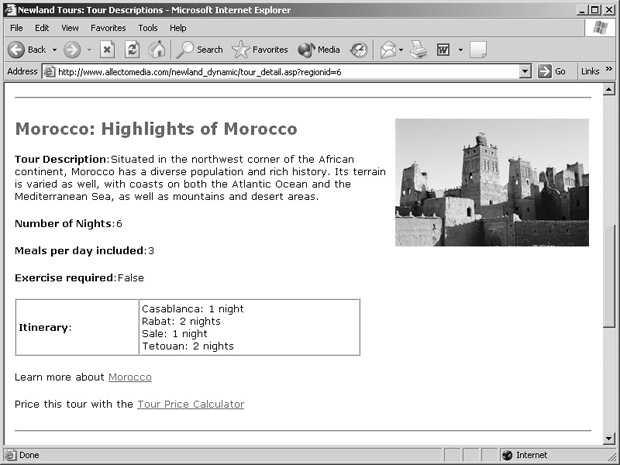The image size is (620, 465).
Task: Click the Links toolbar label
Action: 590,72
